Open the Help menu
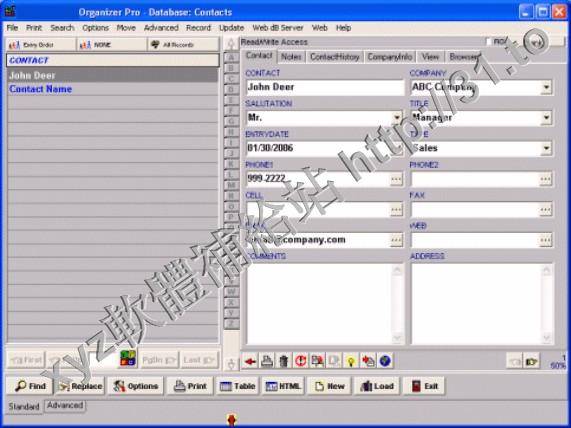The width and height of the screenshot is (571, 428). click(x=343, y=28)
